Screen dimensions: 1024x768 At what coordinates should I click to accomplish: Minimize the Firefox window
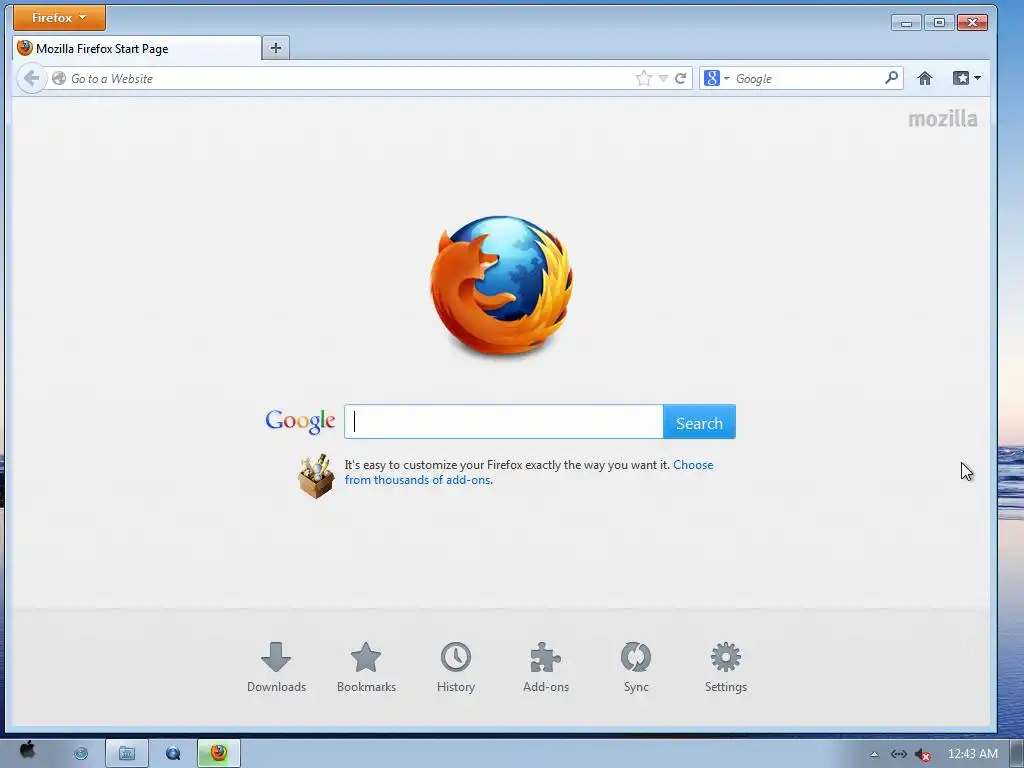(x=906, y=23)
